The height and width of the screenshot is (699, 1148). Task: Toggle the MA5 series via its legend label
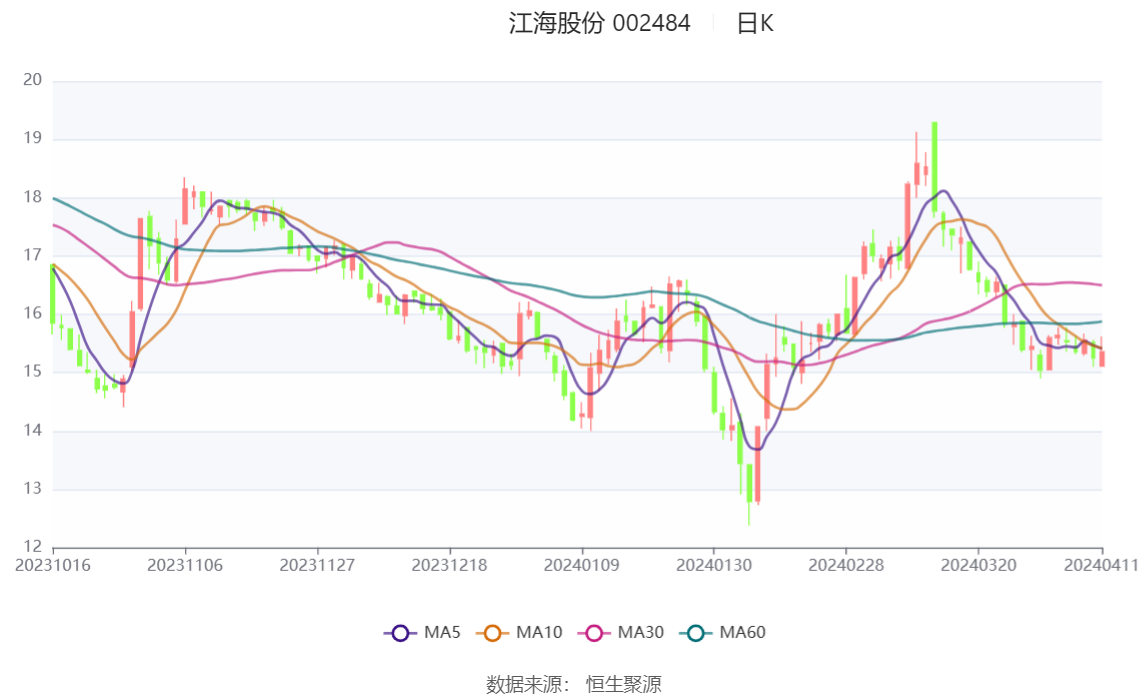tap(441, 633)
